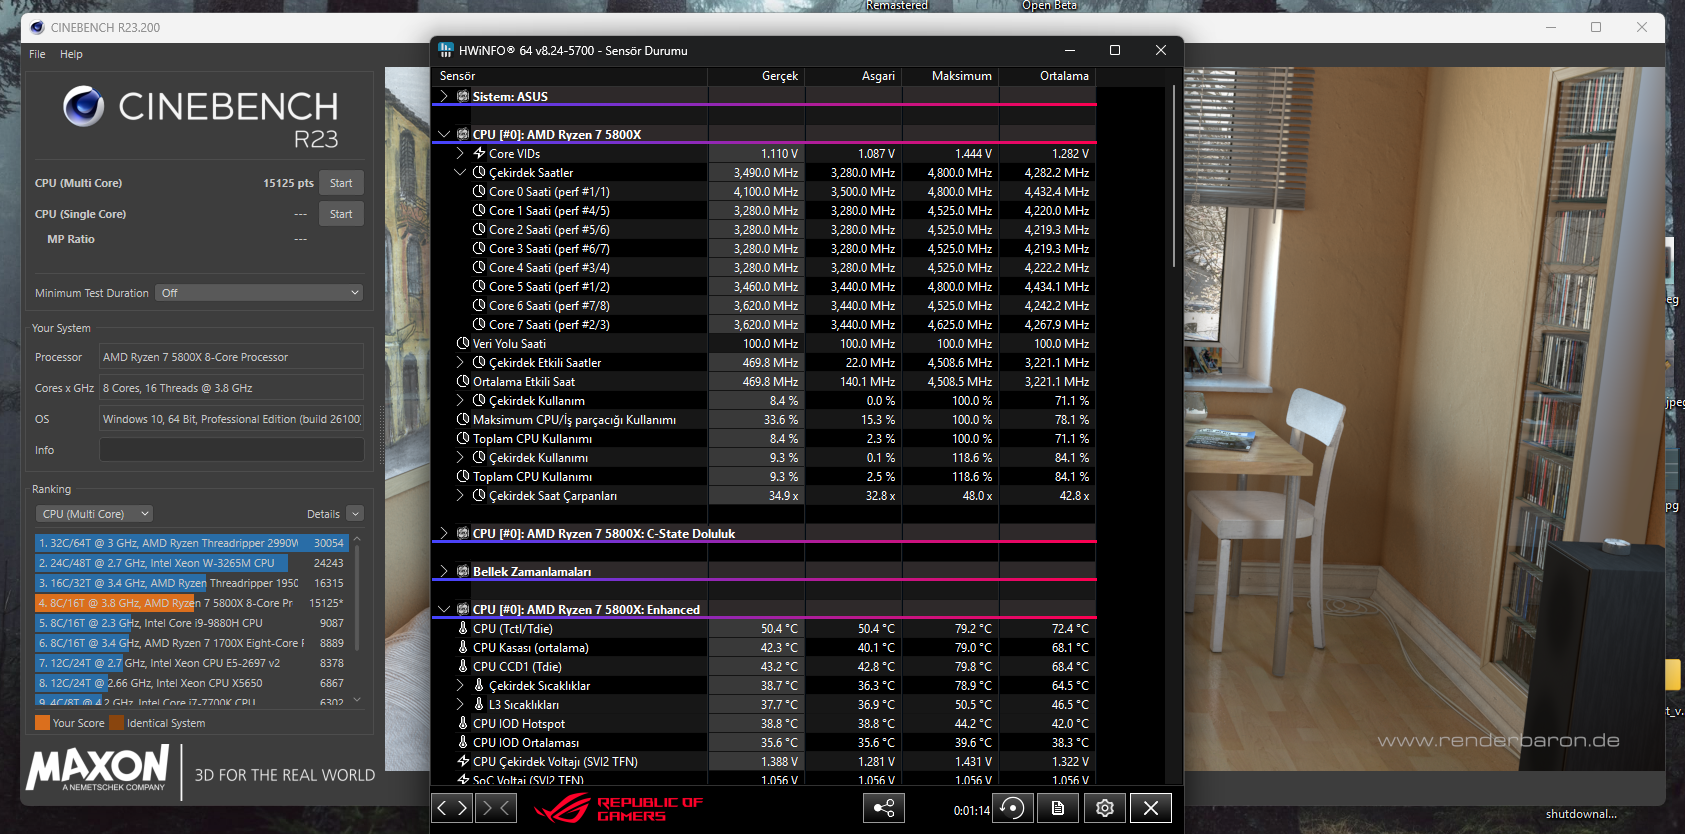Click chip icon beside Sistem: ASUS

463,96
